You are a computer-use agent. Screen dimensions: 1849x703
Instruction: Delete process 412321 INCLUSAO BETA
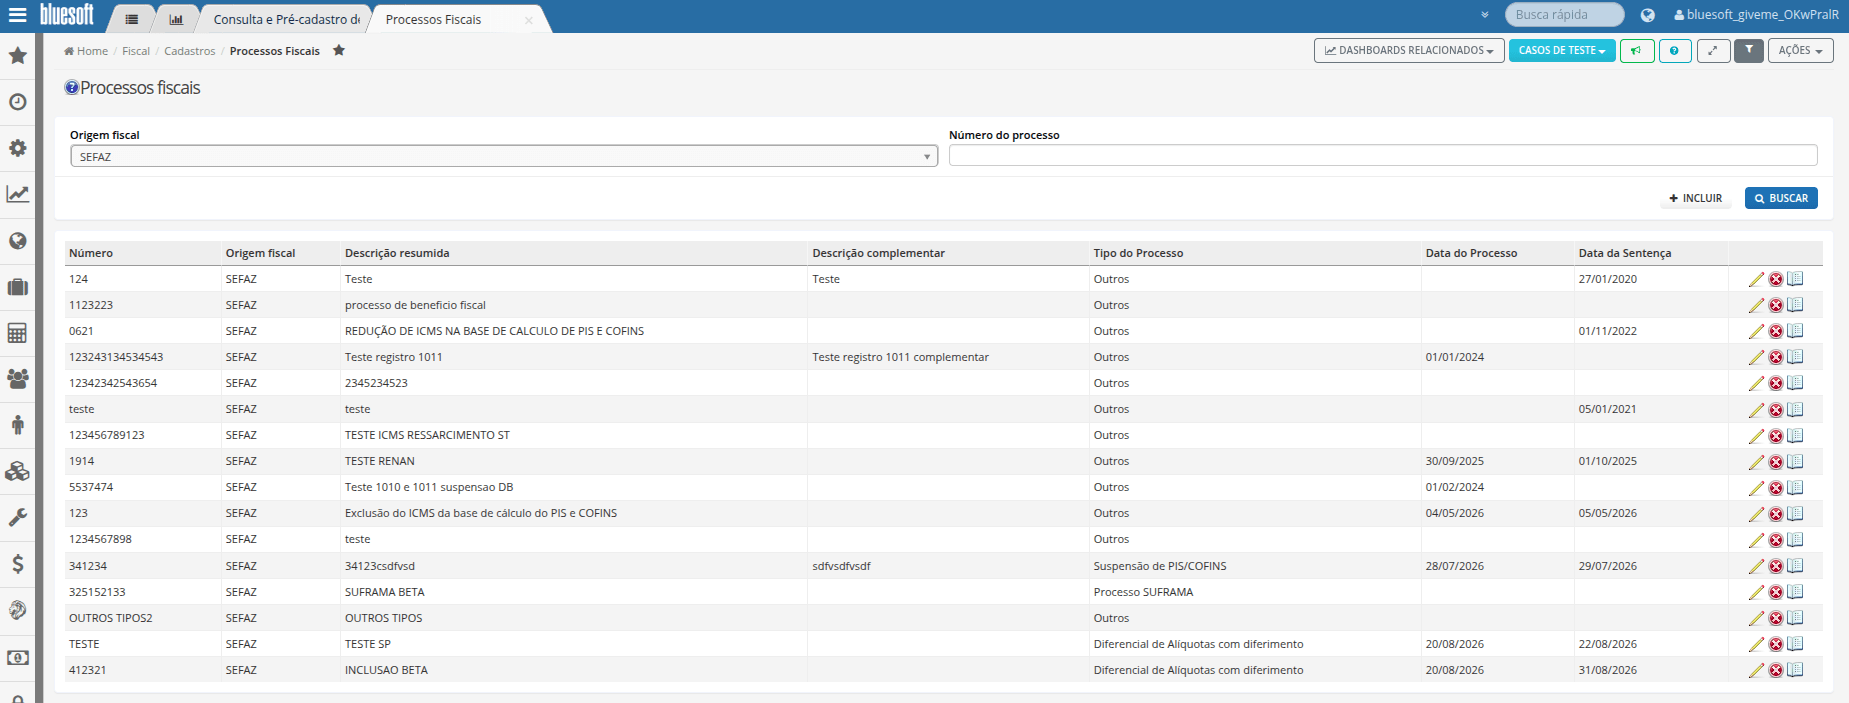pos(1776,670)
